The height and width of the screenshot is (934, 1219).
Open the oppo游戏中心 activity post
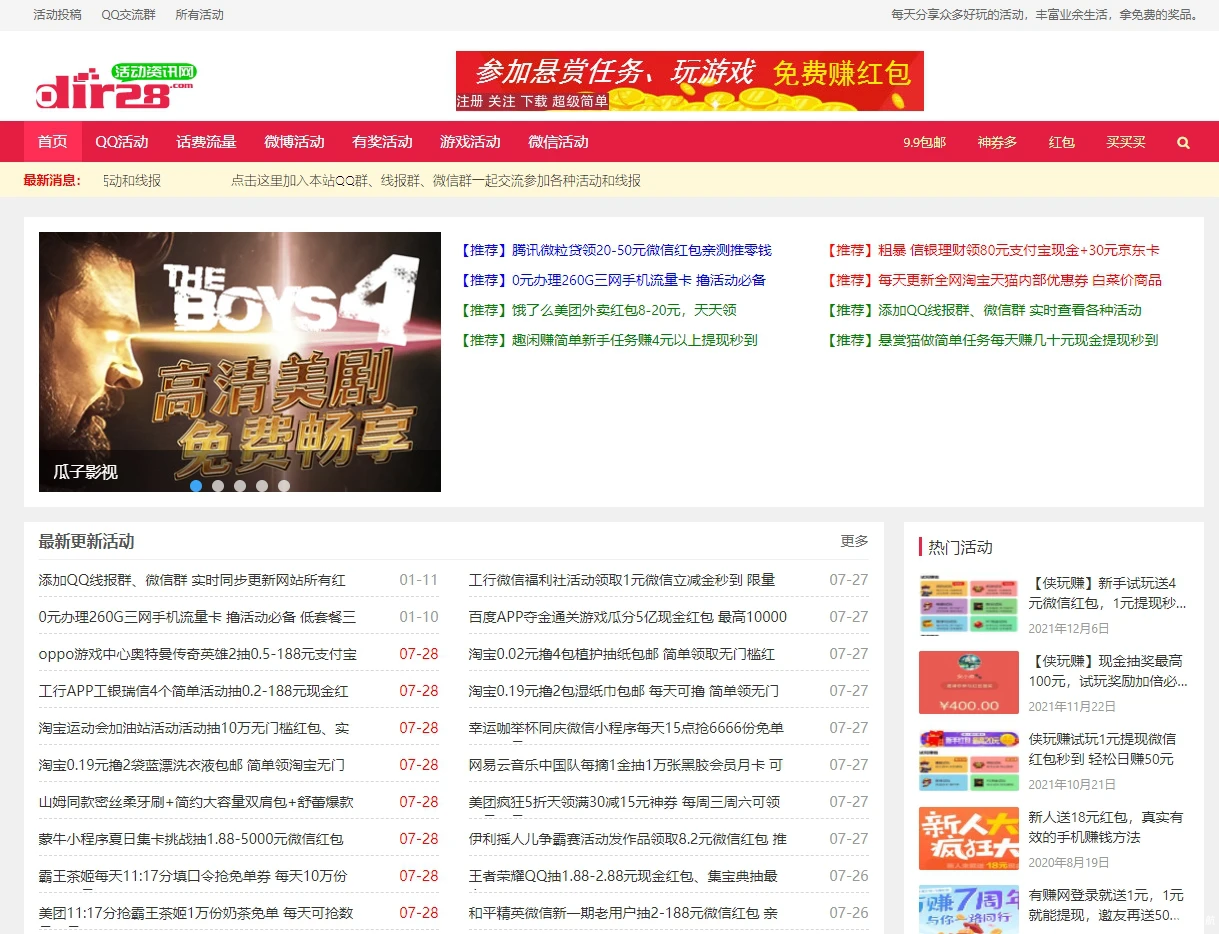pyautogui.click(x=197, y=654)
